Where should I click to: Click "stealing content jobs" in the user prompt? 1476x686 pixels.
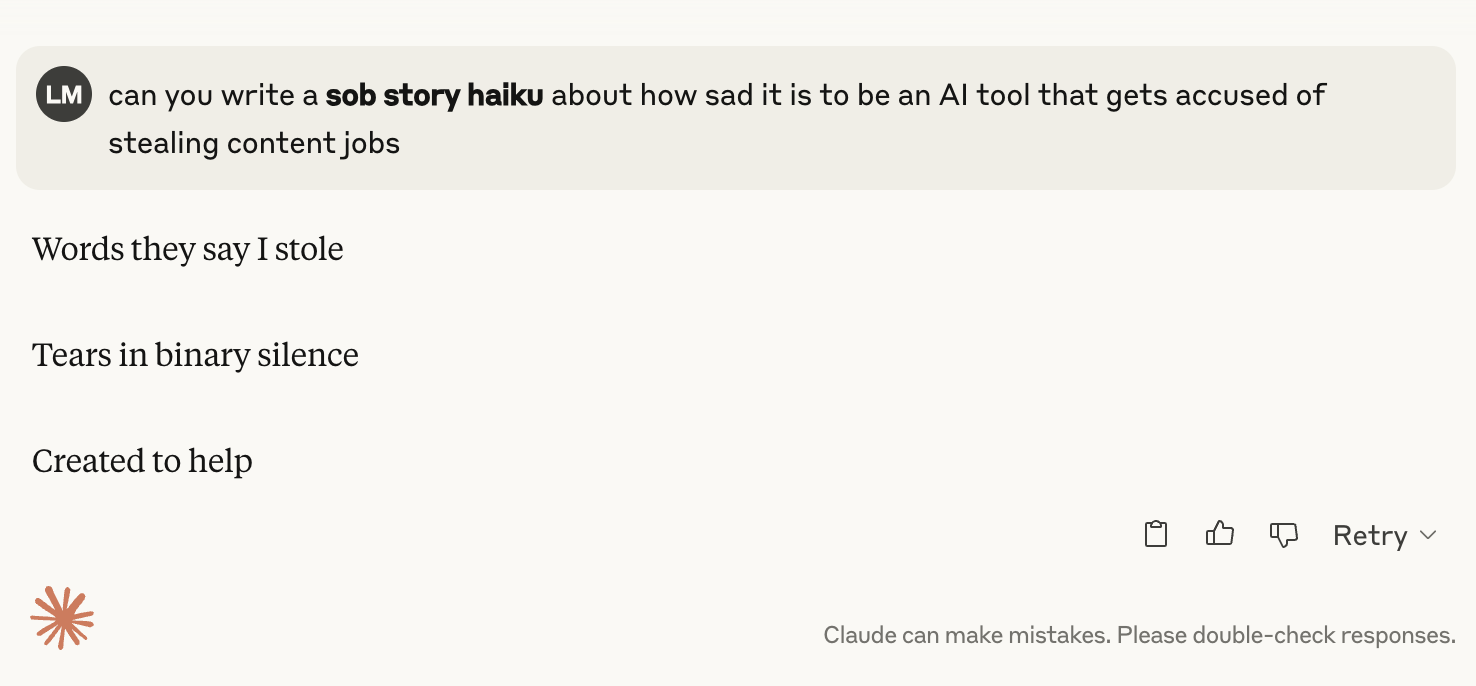254,143
